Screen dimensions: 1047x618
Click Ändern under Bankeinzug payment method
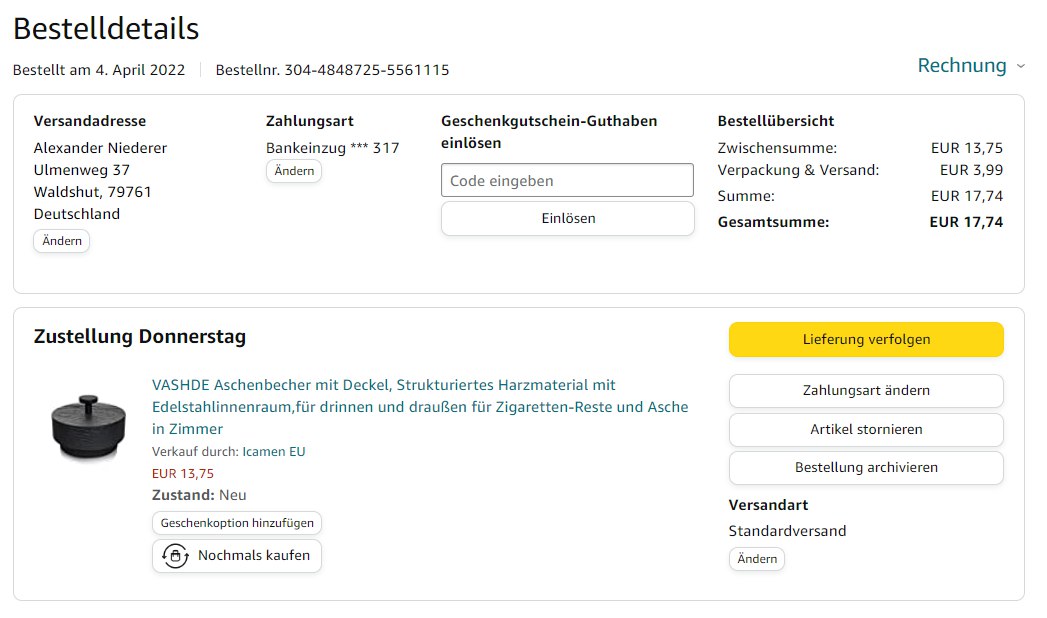(294, 171)
